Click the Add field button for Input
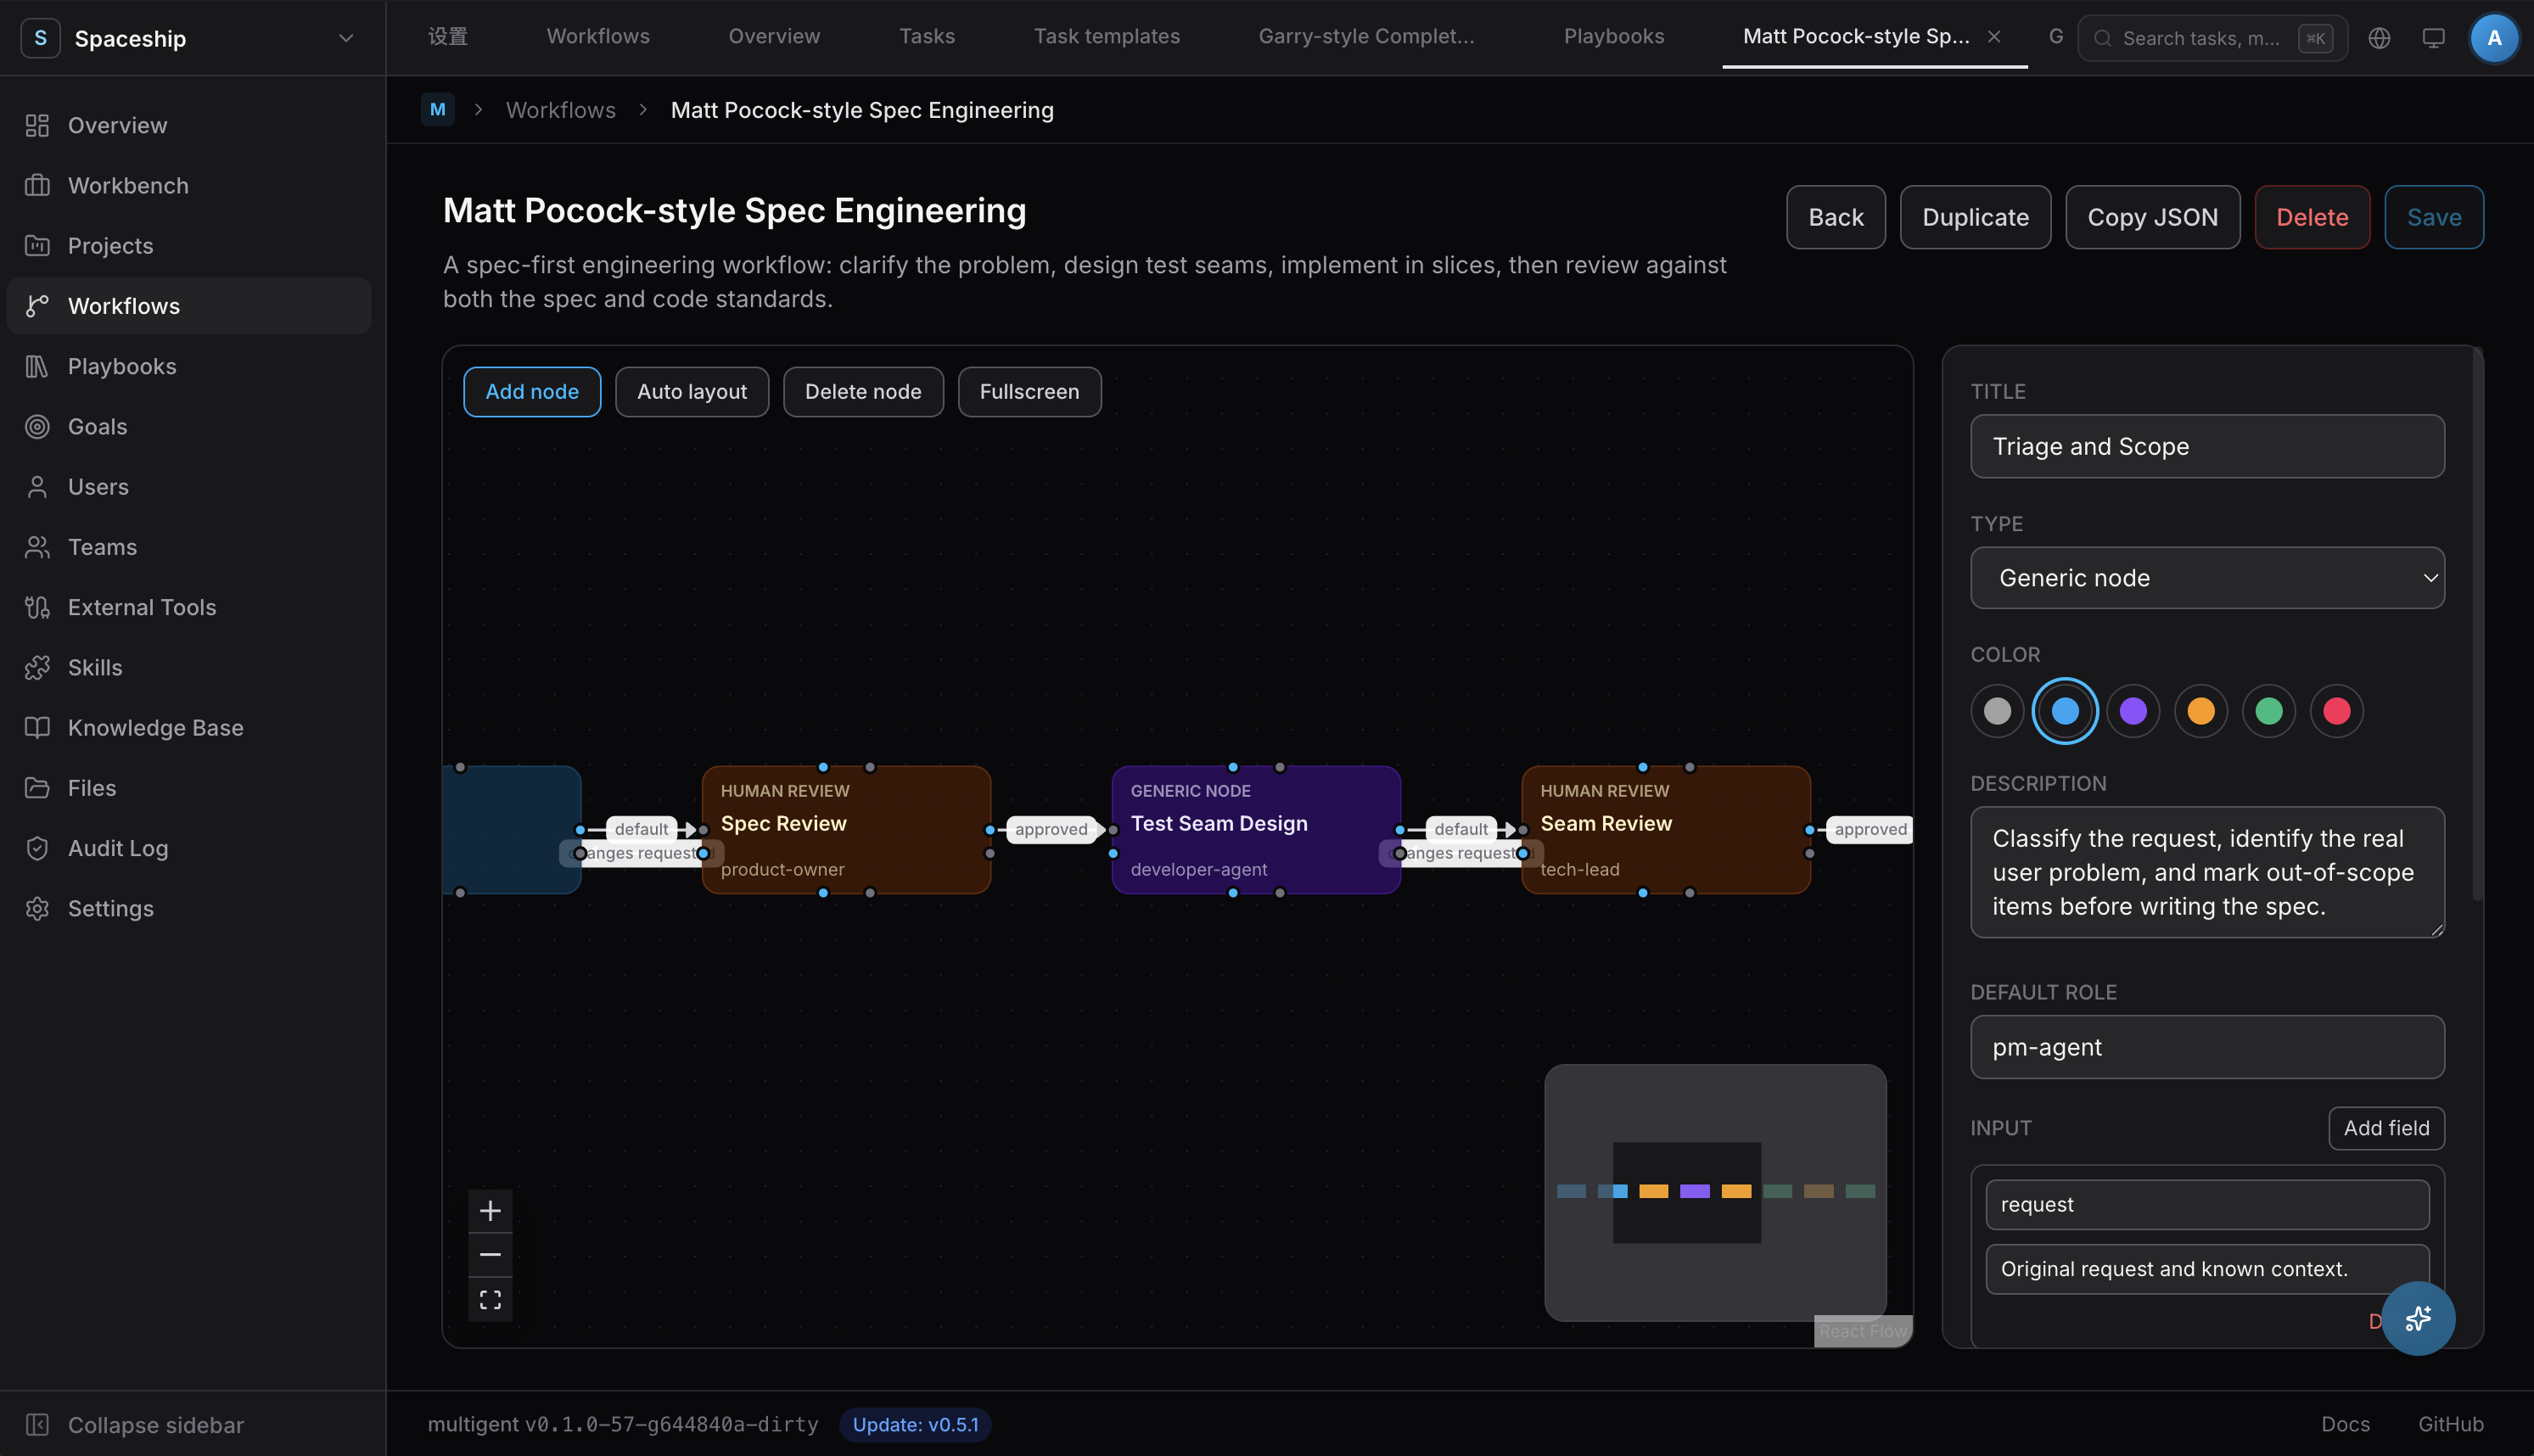The image size is (2534, 1456). tap(2386, 1128)
